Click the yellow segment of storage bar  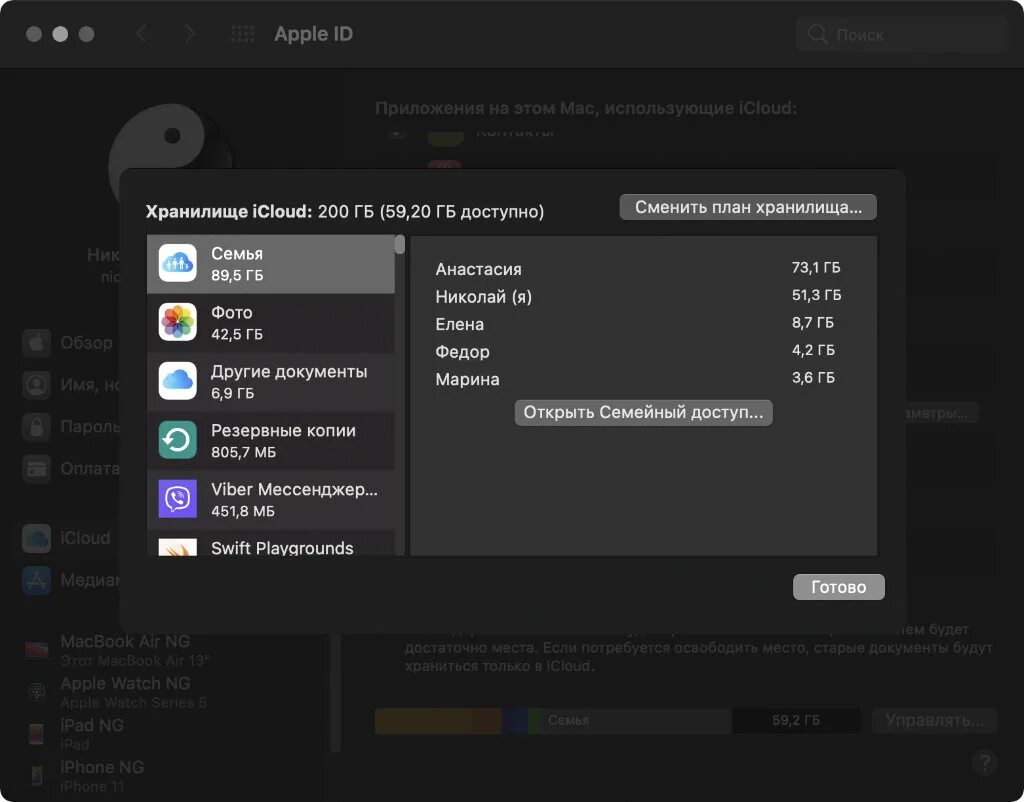(x=423, y=720)
